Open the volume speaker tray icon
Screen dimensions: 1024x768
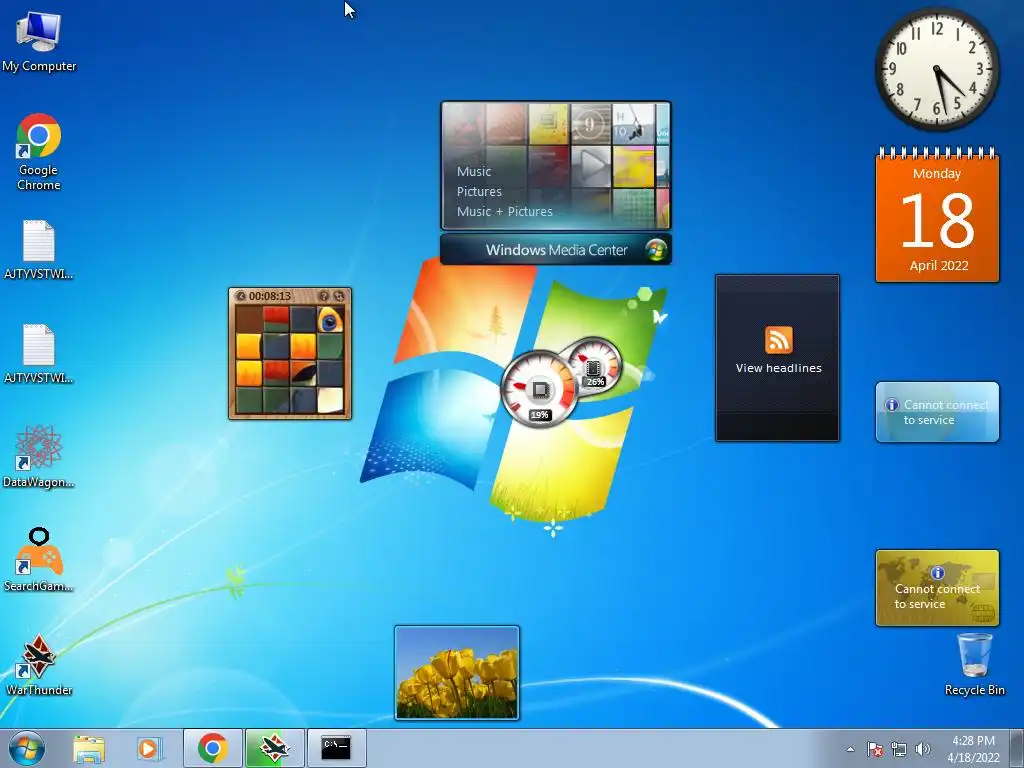click(x=922, y=749)
